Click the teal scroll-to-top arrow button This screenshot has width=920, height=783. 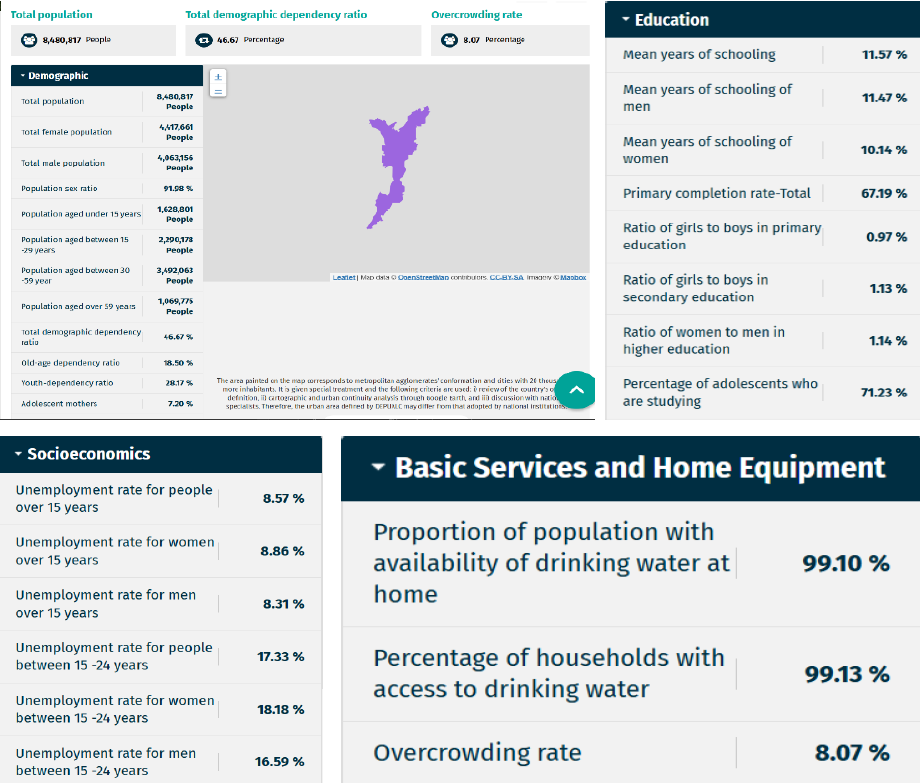(x=575, y=390)
